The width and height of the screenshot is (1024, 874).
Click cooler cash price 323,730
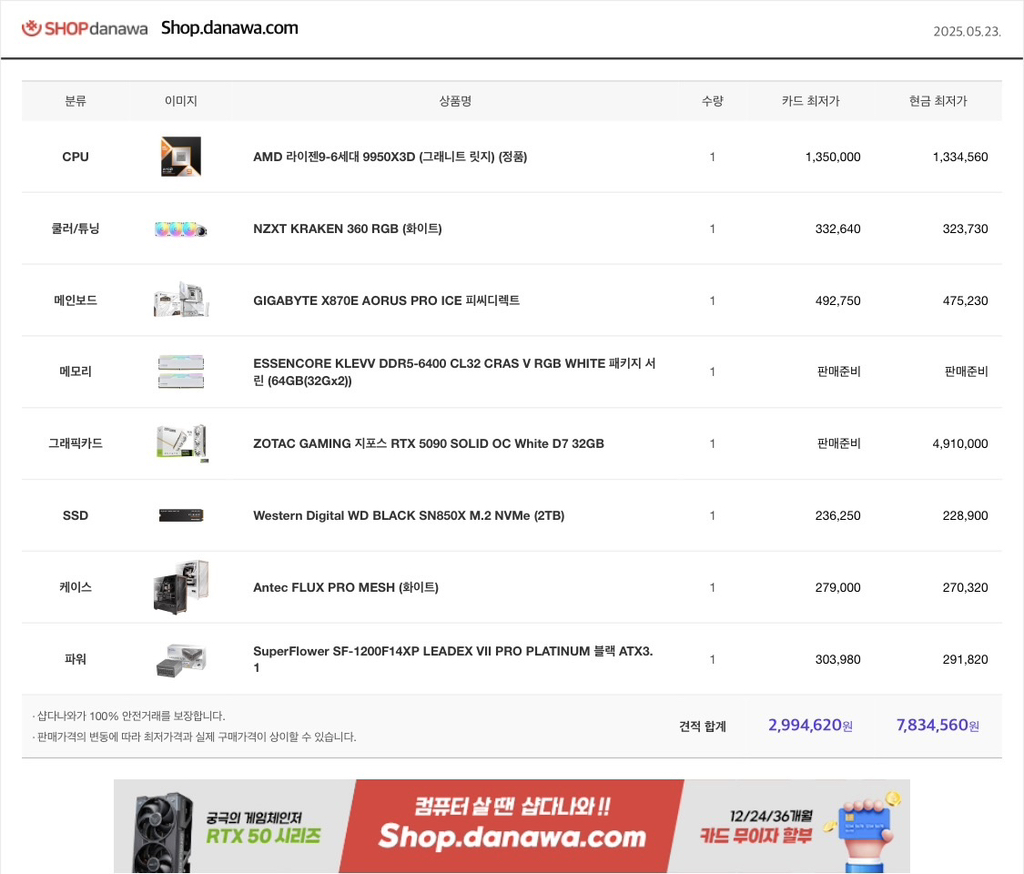(x=965, y=229)
